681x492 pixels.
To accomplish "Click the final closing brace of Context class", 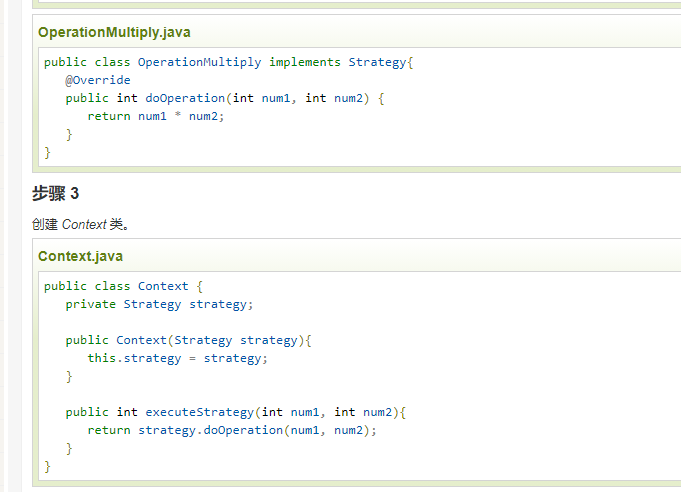I will pyautogui.click(x=47, y=466).
